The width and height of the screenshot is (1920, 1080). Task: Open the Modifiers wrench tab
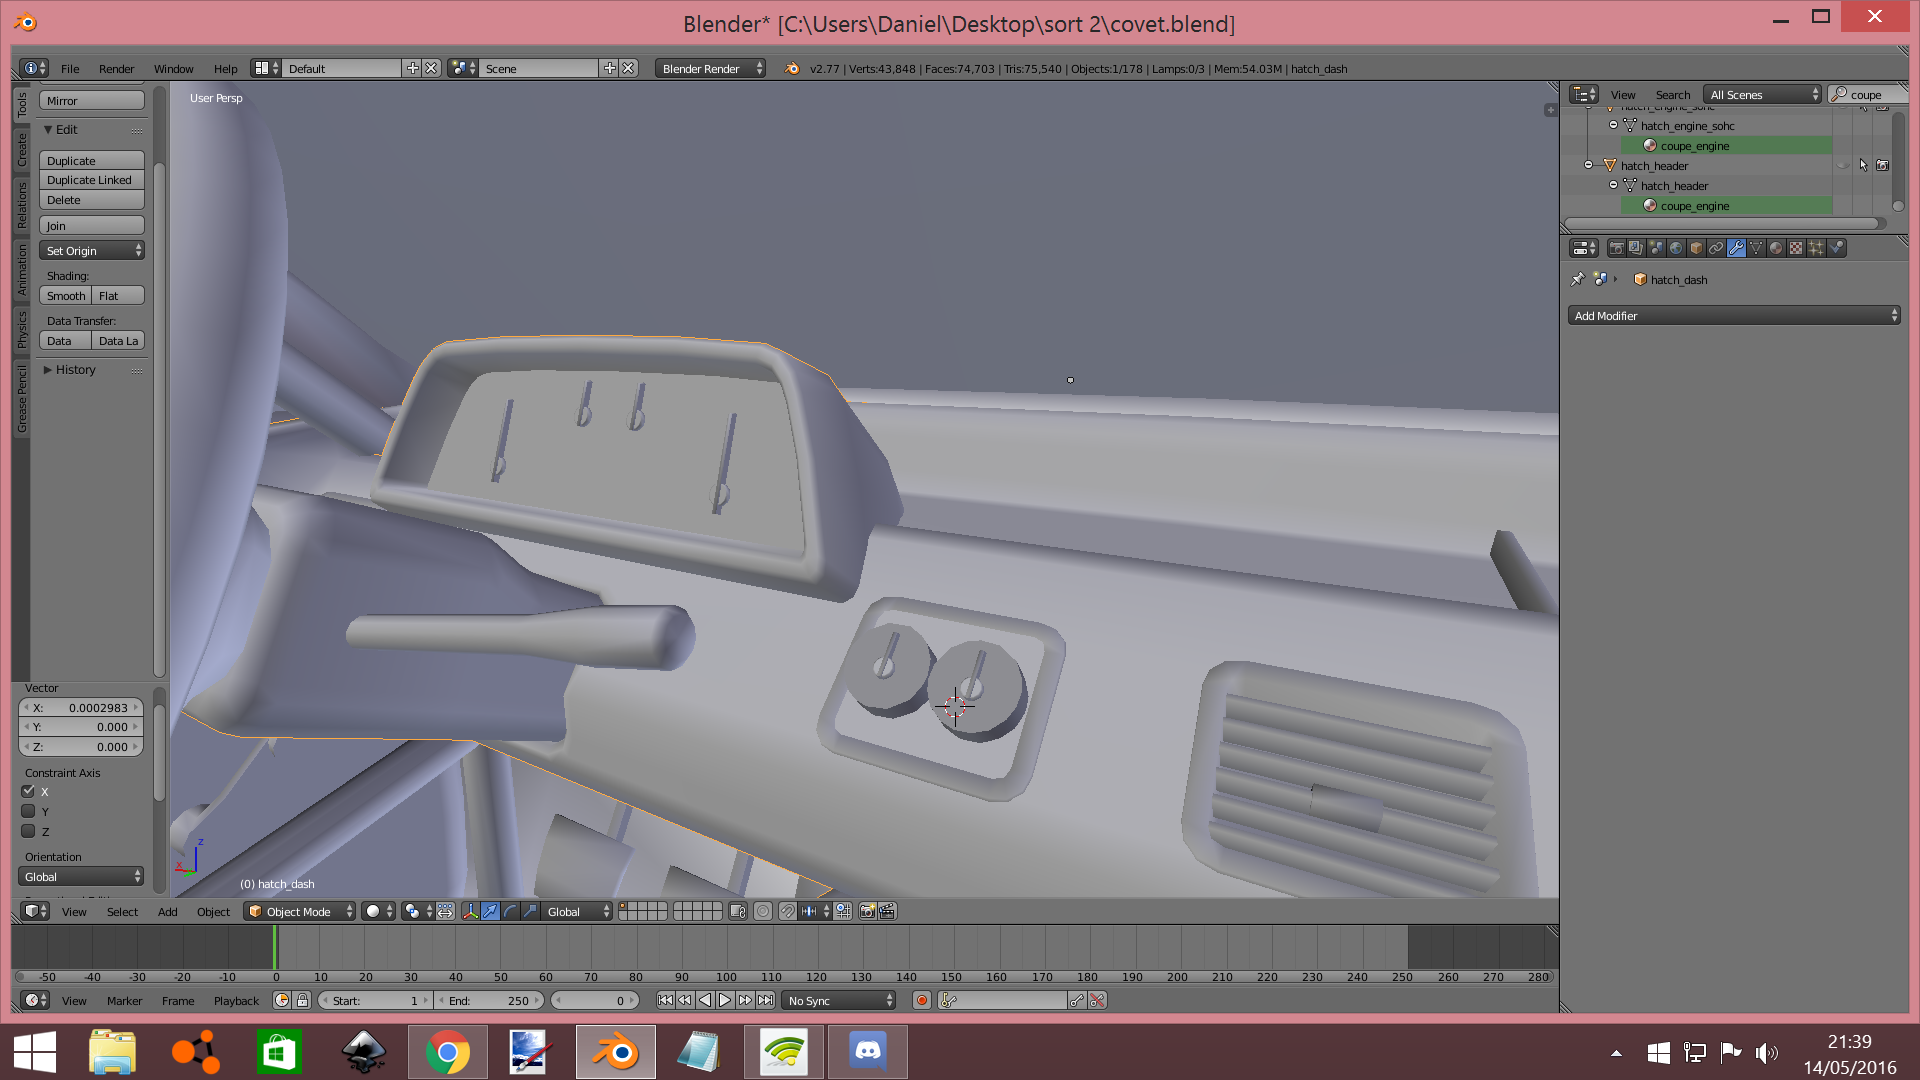point(1736,248)
